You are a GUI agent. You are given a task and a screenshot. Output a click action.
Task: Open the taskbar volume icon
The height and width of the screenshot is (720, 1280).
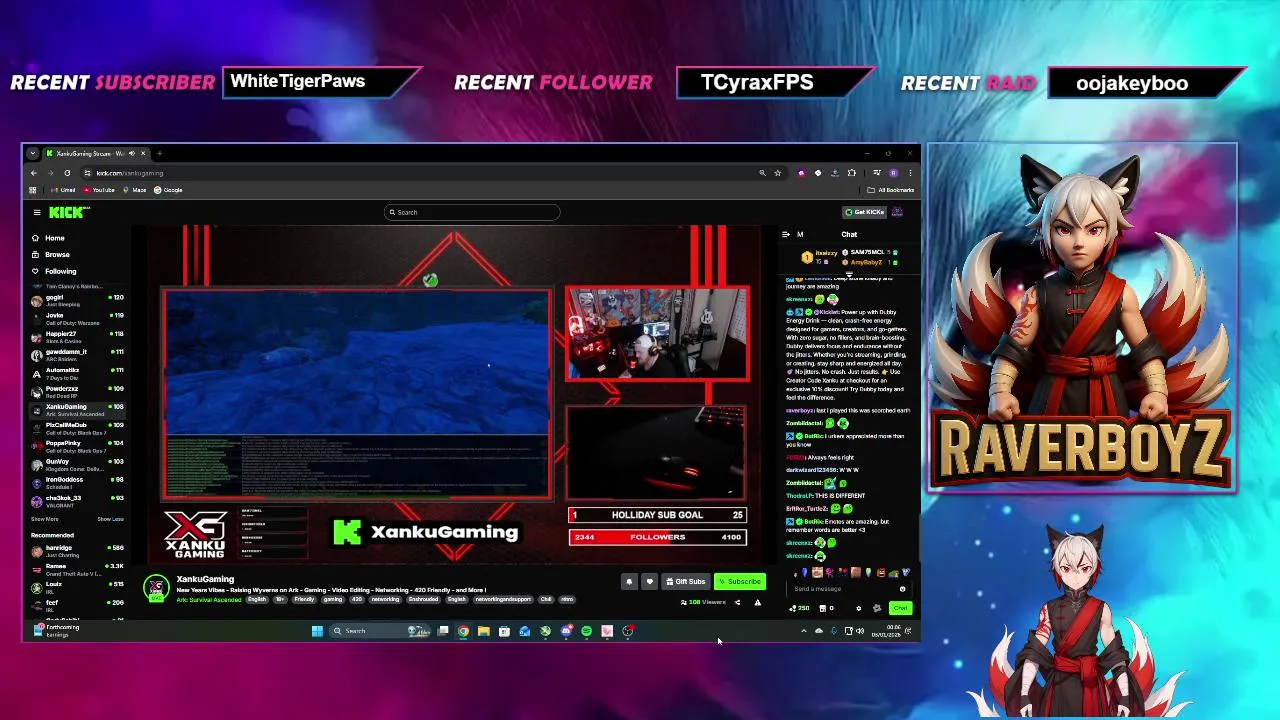860,631
